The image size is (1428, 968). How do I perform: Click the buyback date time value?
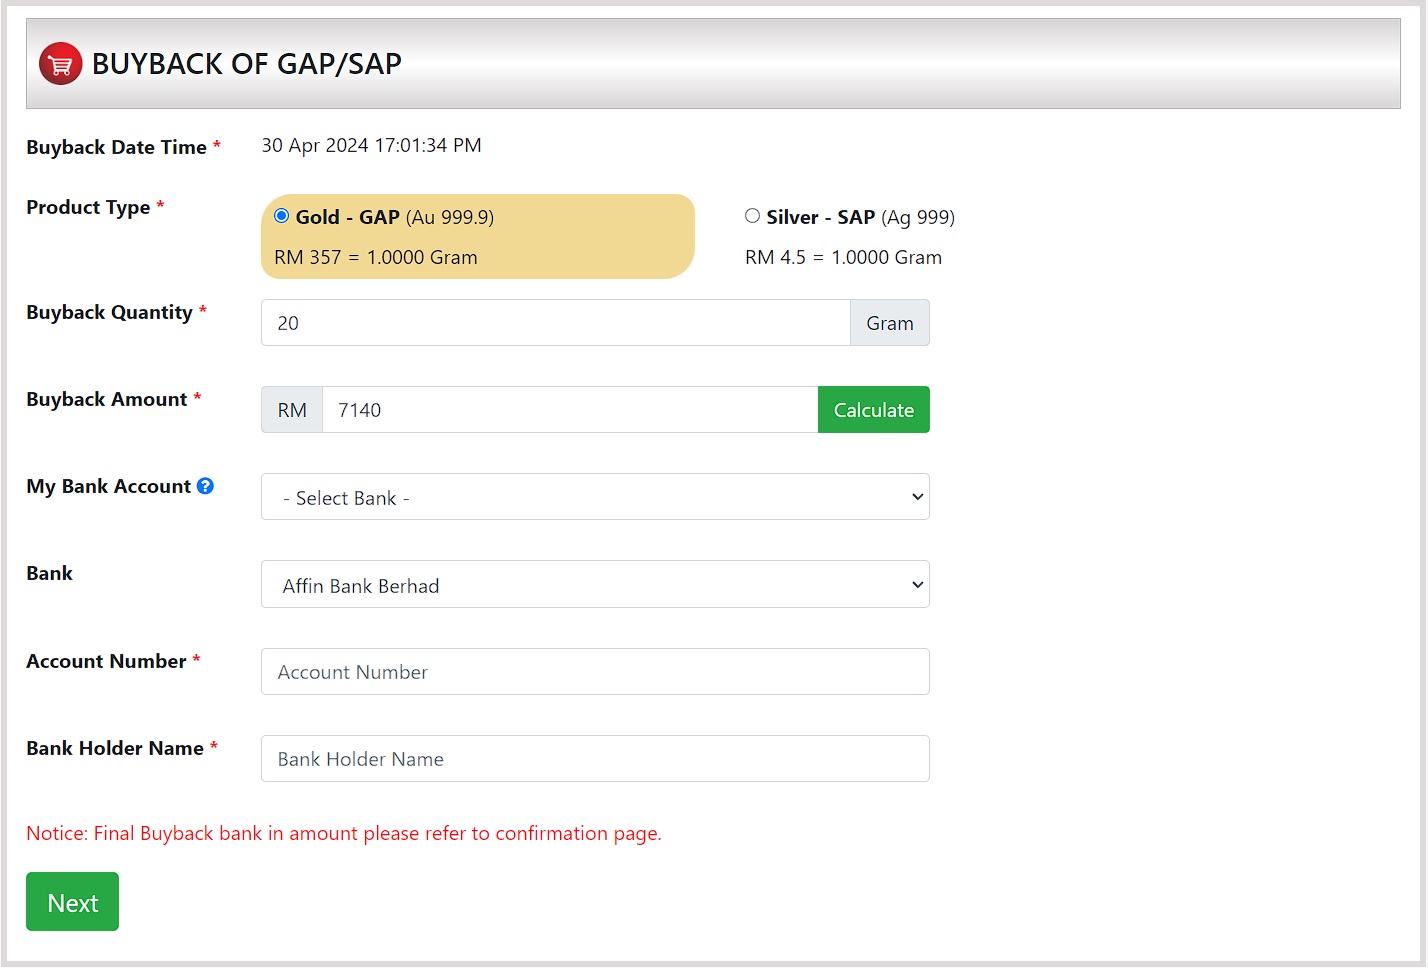[x=371, y=146]
